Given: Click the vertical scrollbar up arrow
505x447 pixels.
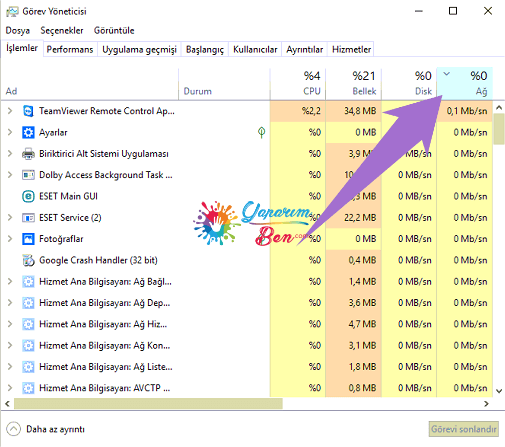Looking at the screenshot, I should [x=499, y=107].
